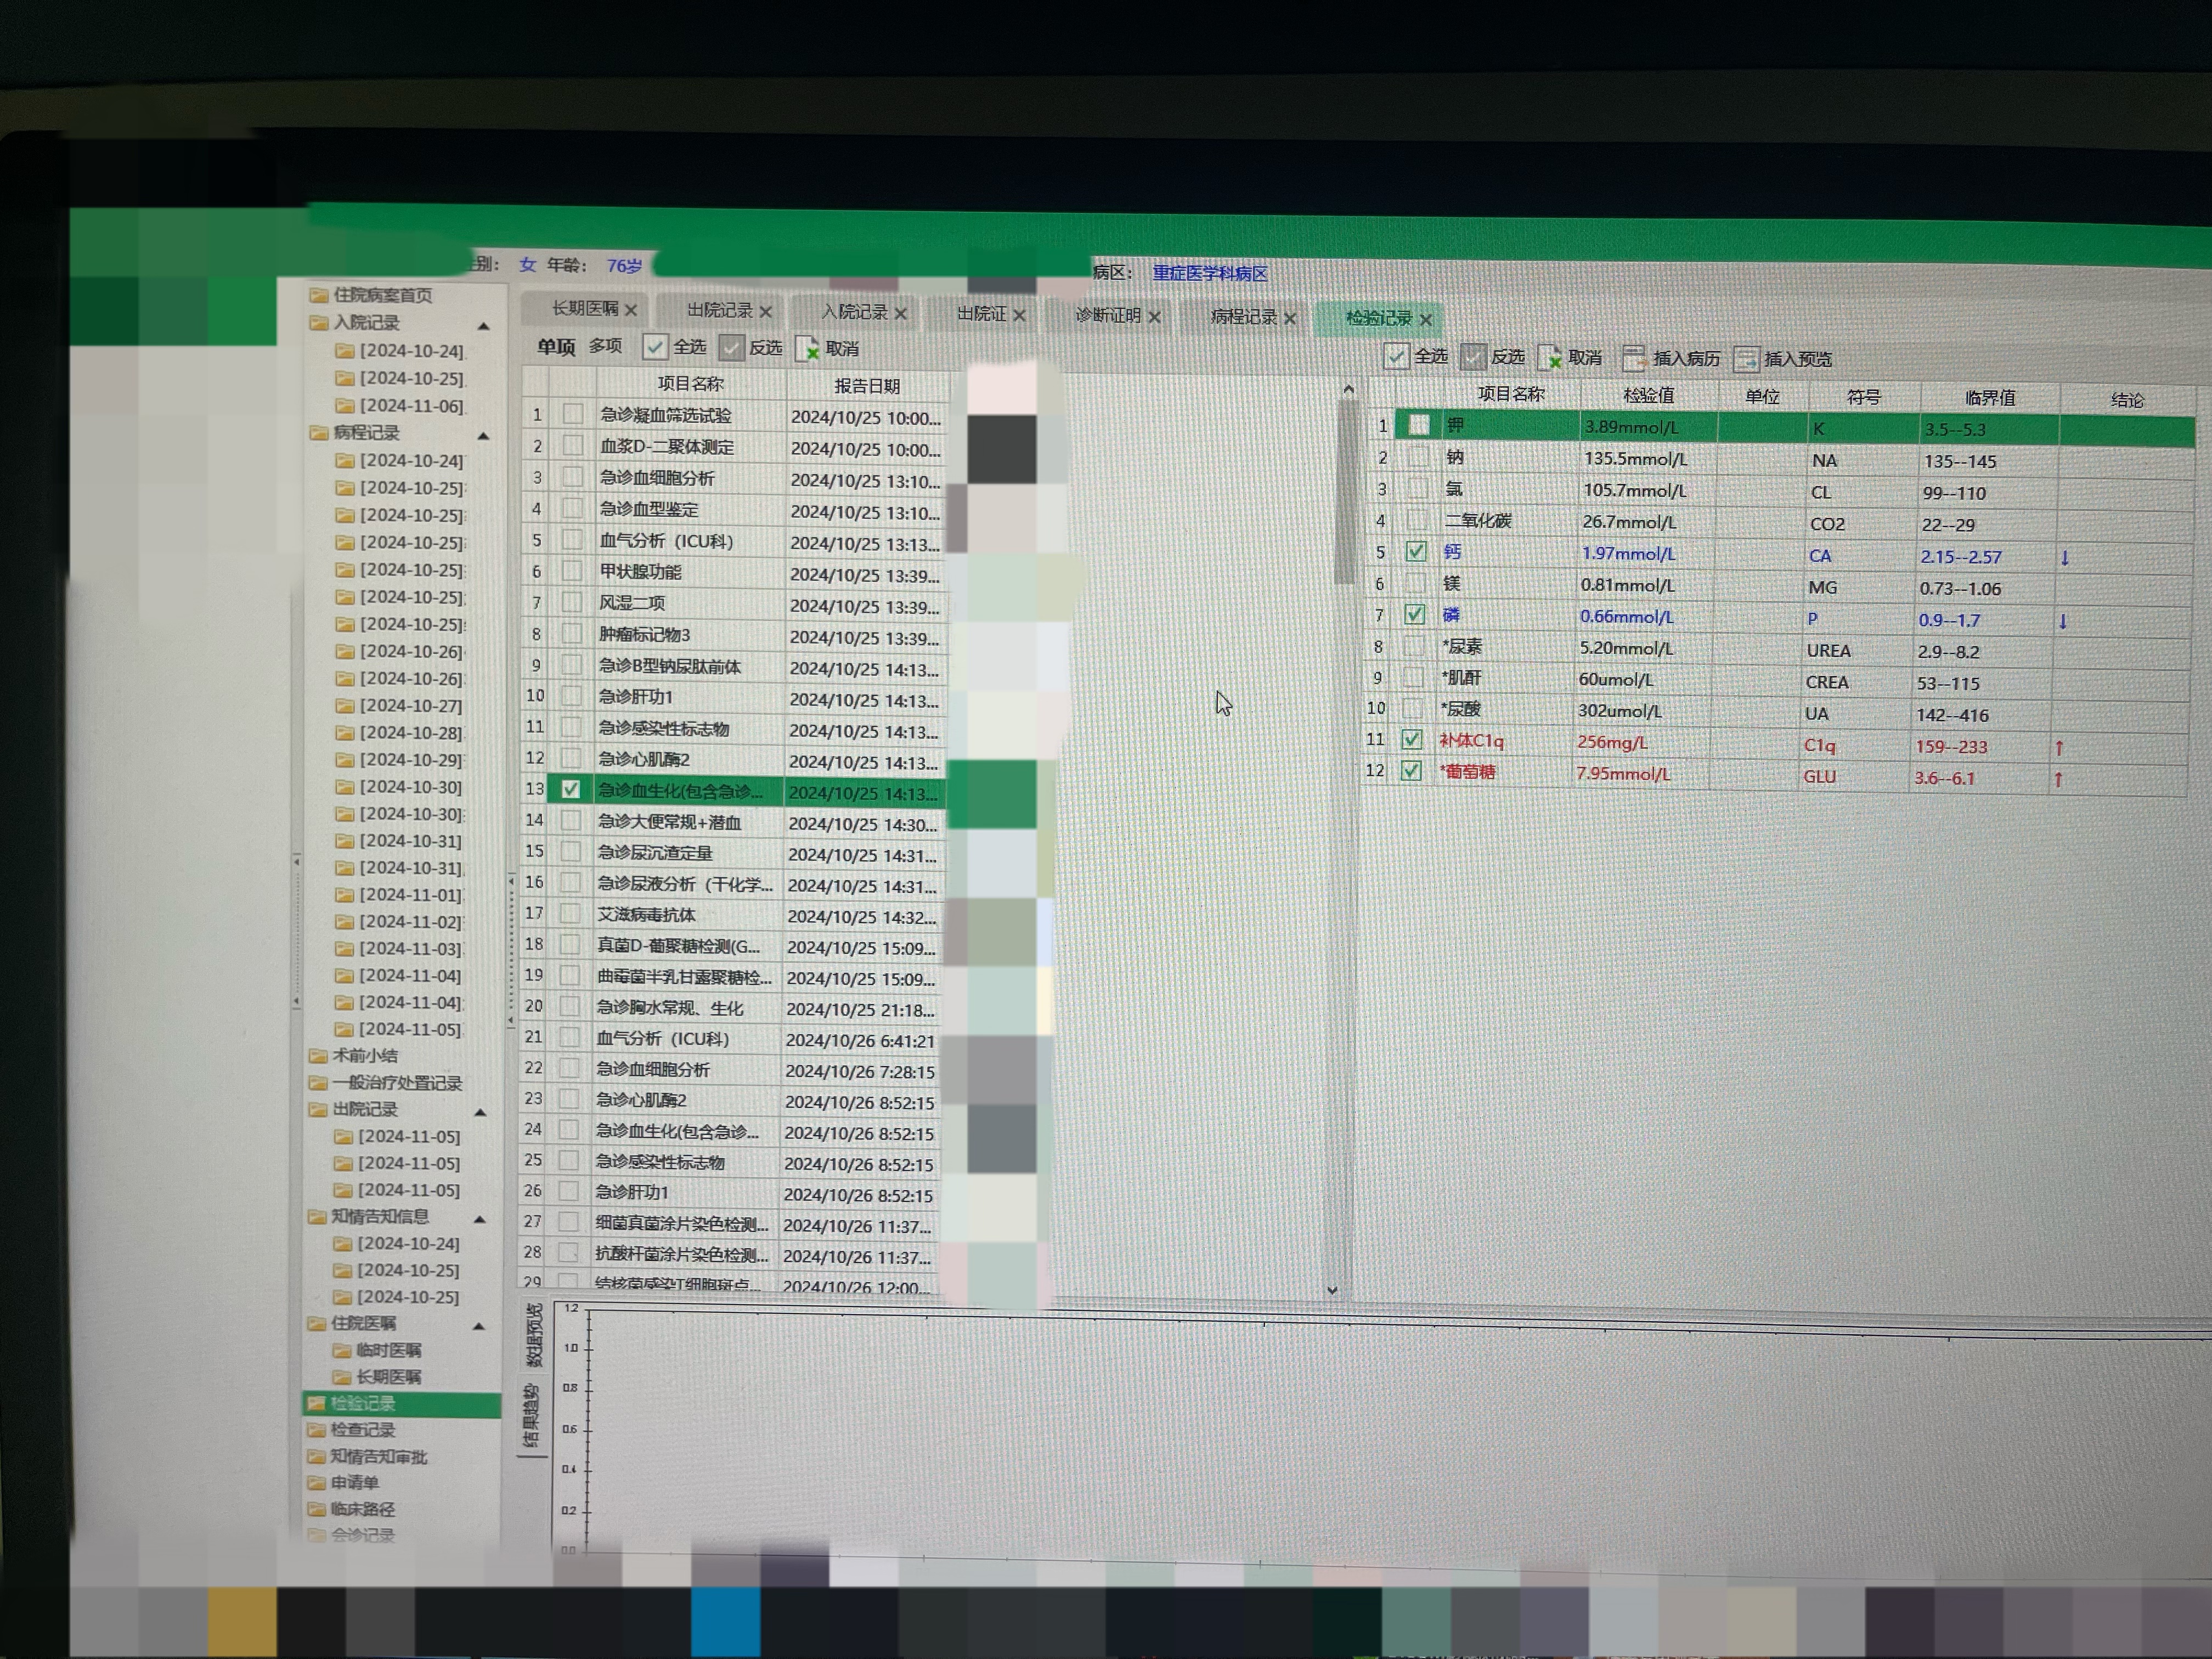The image size is (2212, 1659).
Task: Select the 艾滋病毒抗体 test row
Action: tap(729, 914)
